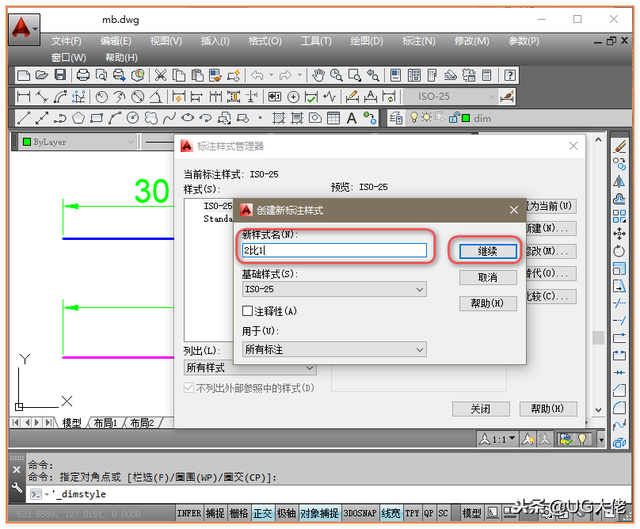Select the Move tool in right toolbar
The height and width of the screenshot is (529, 640).
pos(619,234)
